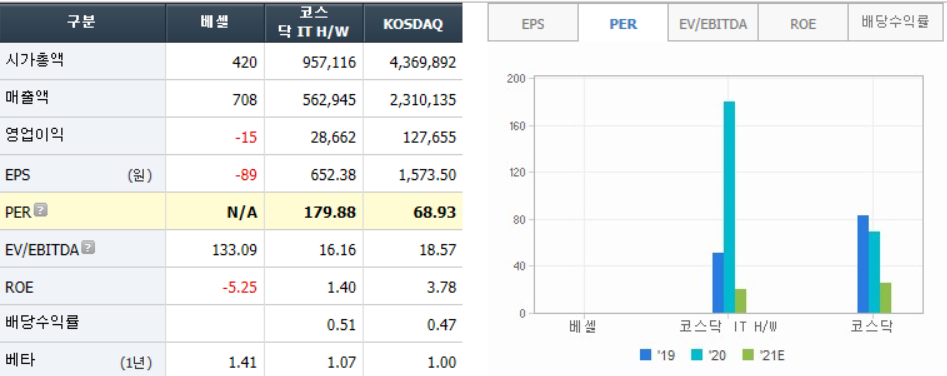Open the PER help question-mark icon
The image size is (947, 376).
[41, 210]
